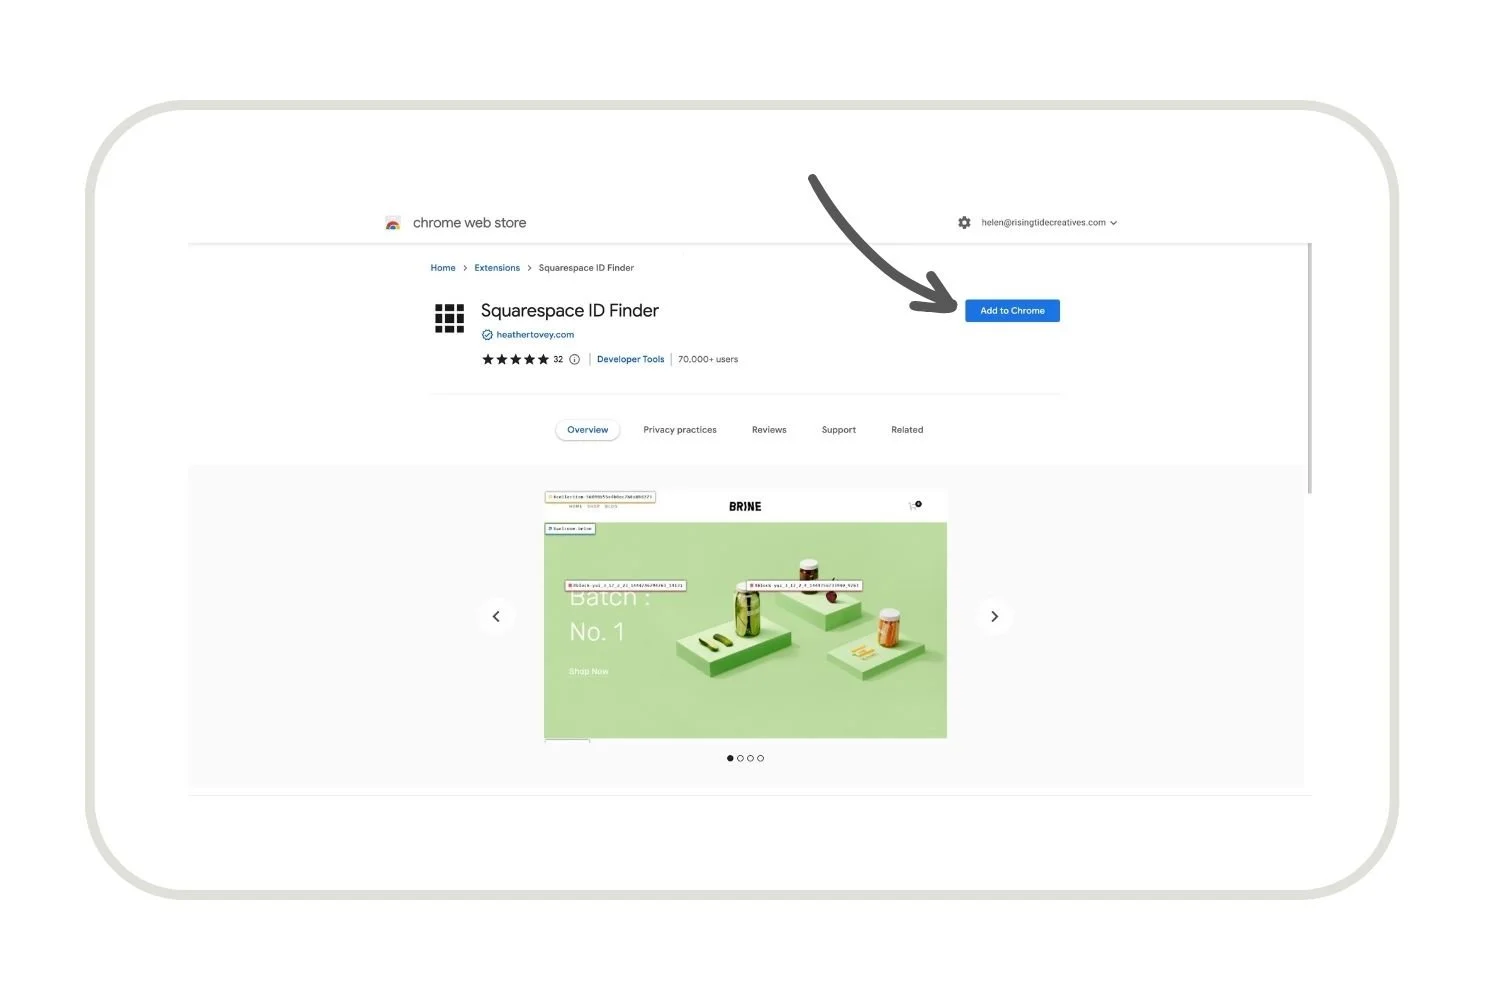Go to the Extensions breadcrumb

[x=497, y=268]
